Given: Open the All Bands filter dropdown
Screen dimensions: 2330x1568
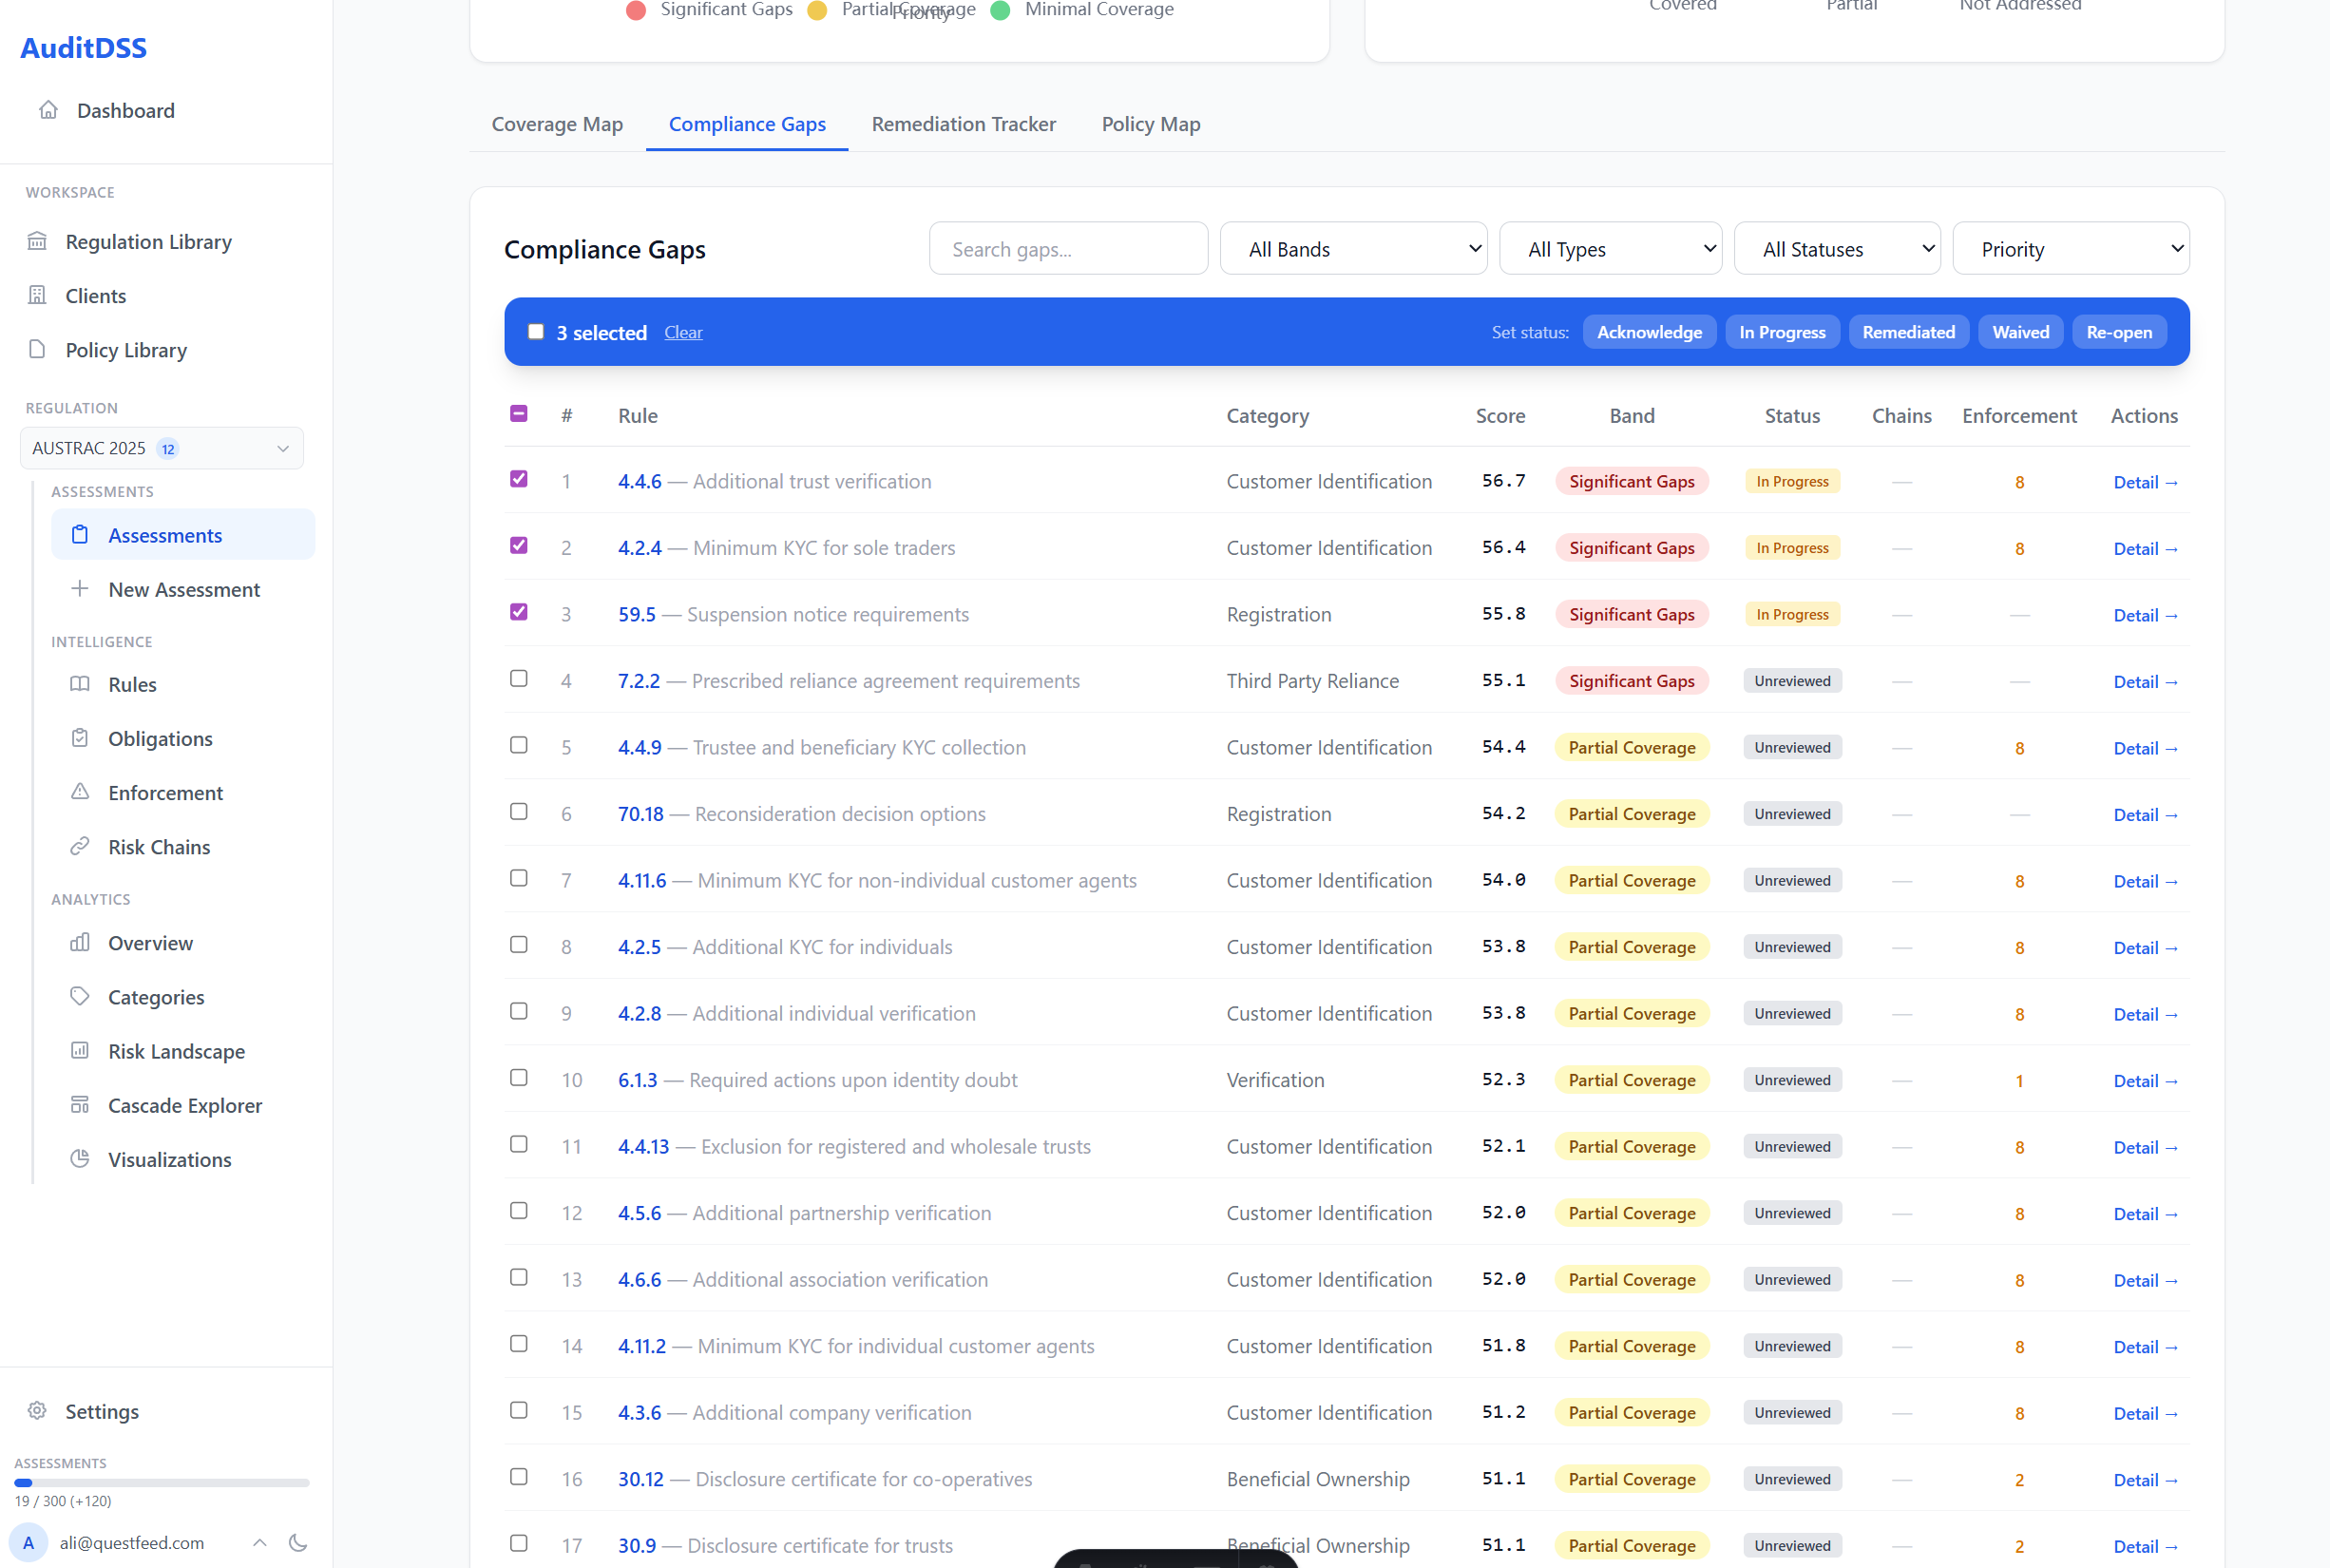Looking at the screenshot, I should (1353, 248).
